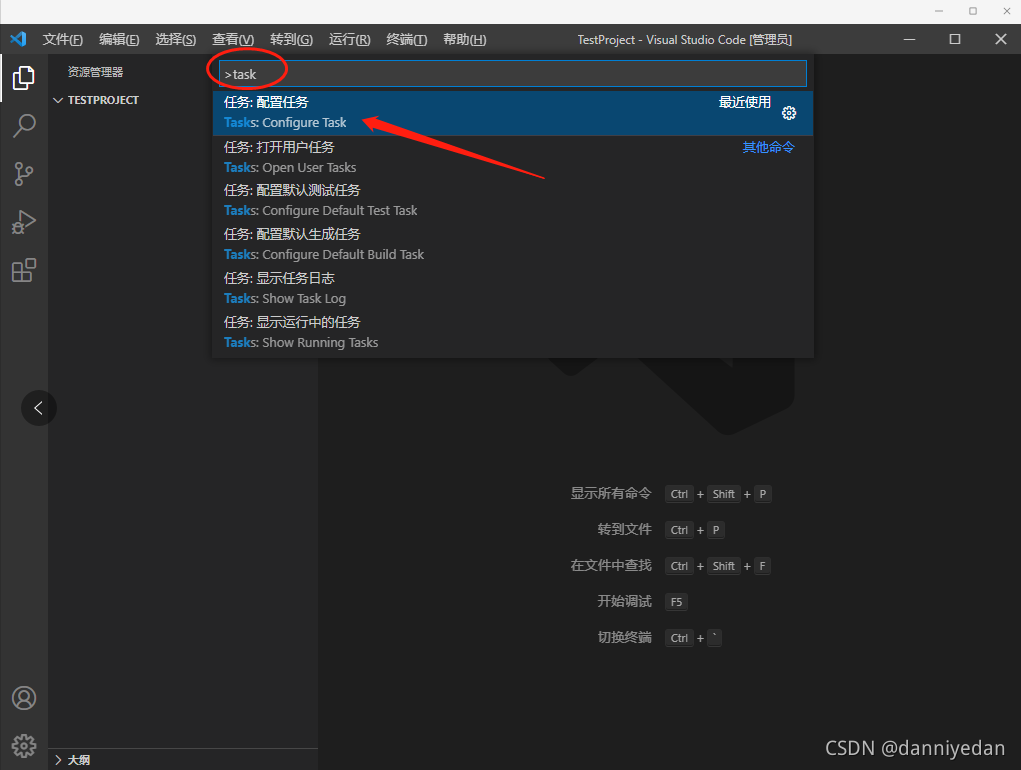Select Tasks: Configure Default Build Task
This screenshot has height=770, width=1021.
(512, 244)
